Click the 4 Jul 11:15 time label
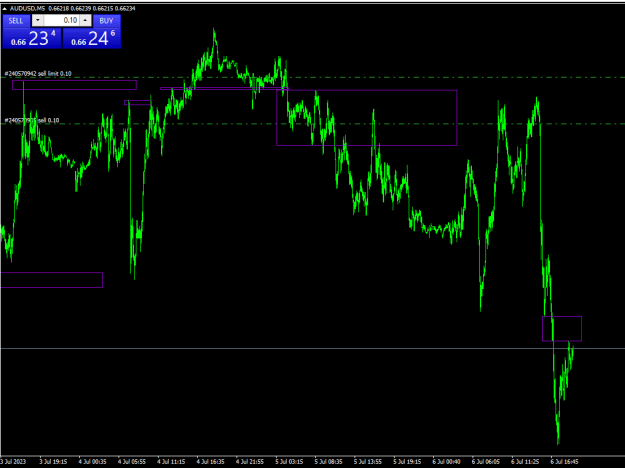 coord(171,462)
